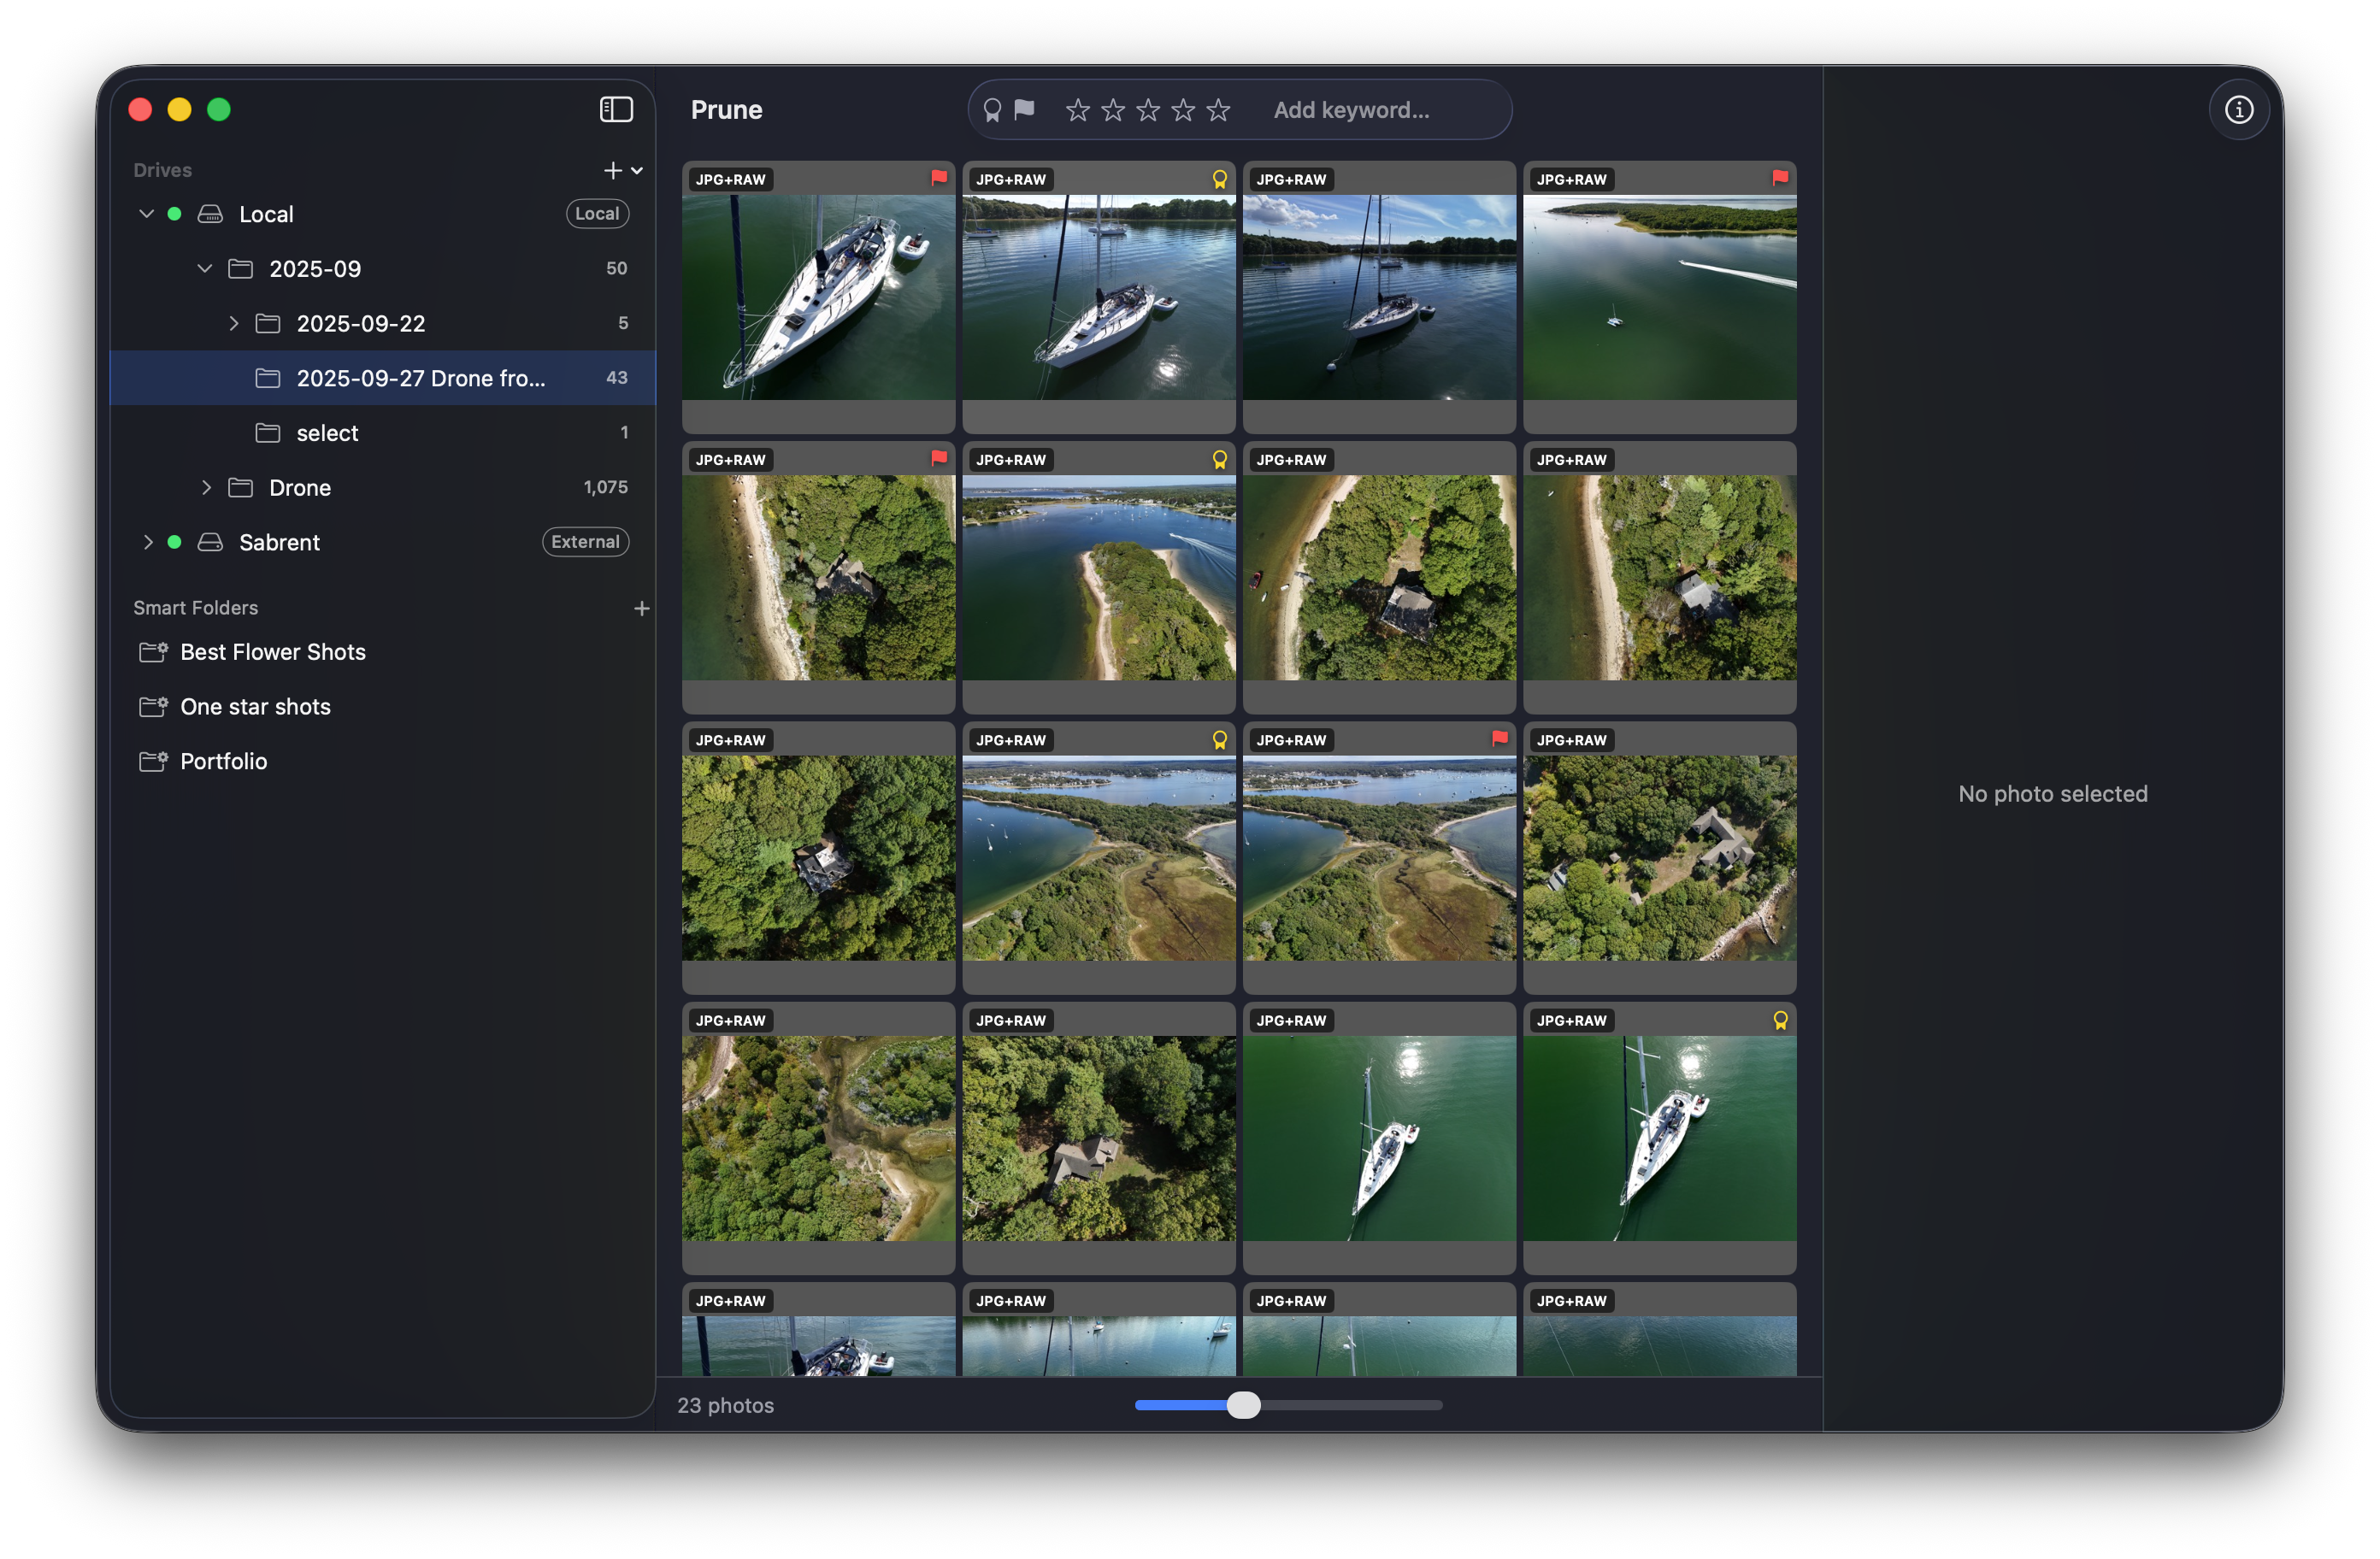Select sailboat on green water without award
The width and height of the screenshot is (2380, 1559).
(x=1379, y=1139)
